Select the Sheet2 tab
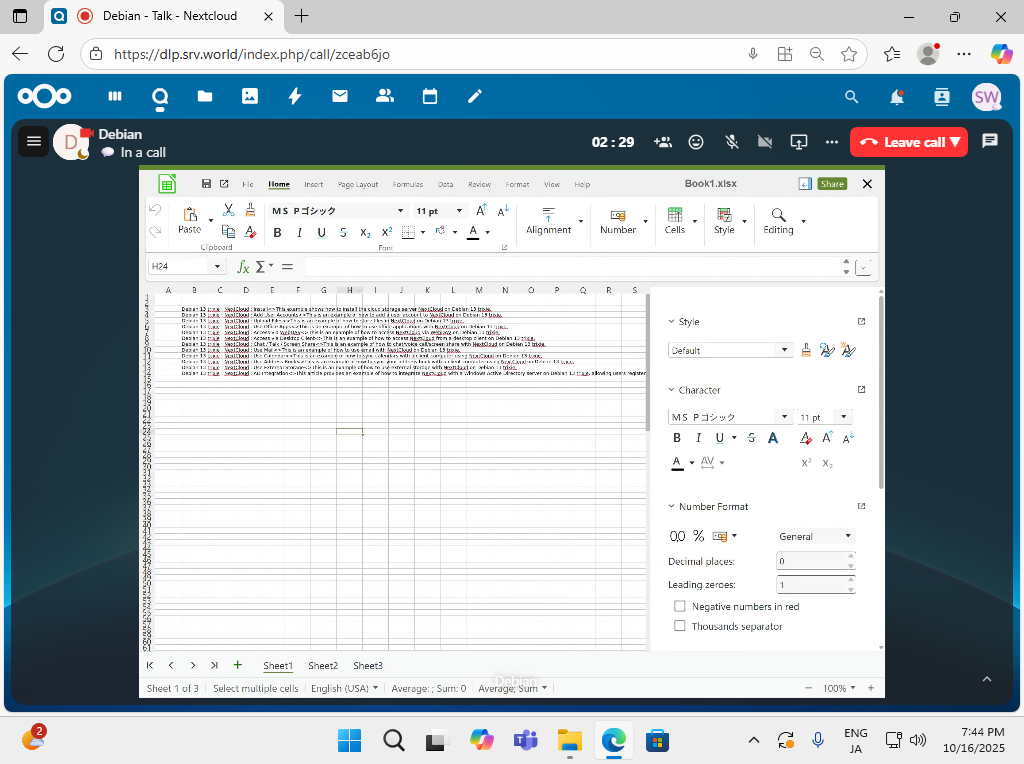Viewport: 1024px width, 764px height. tap(322, 666)
